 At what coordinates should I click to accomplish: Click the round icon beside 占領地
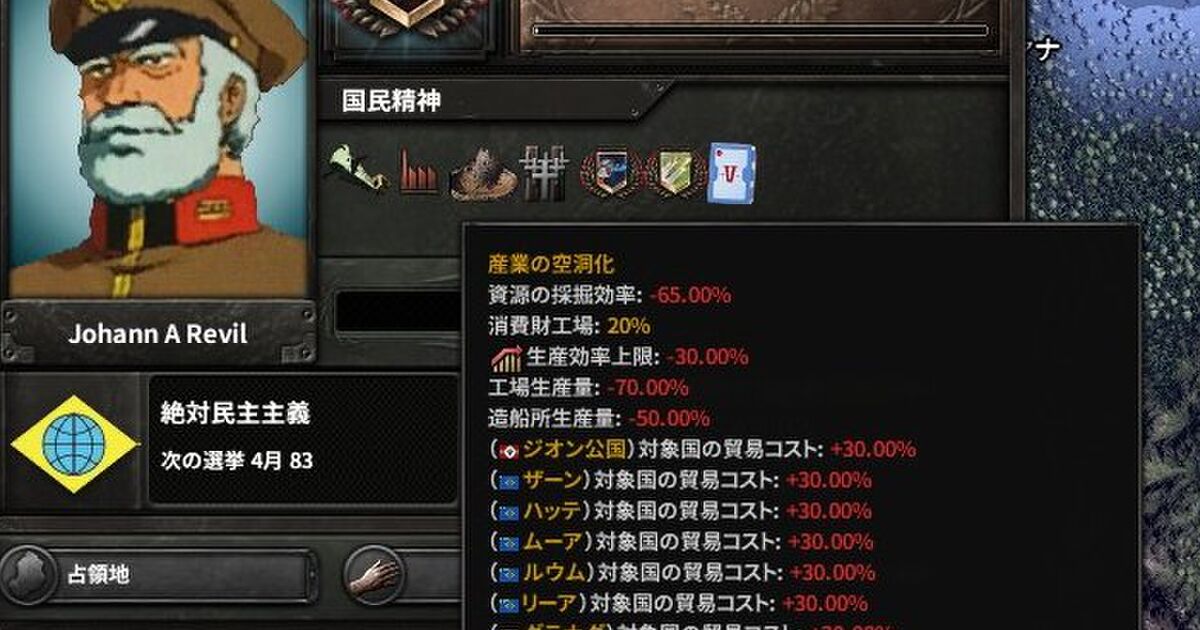click(x=28, y=575)
